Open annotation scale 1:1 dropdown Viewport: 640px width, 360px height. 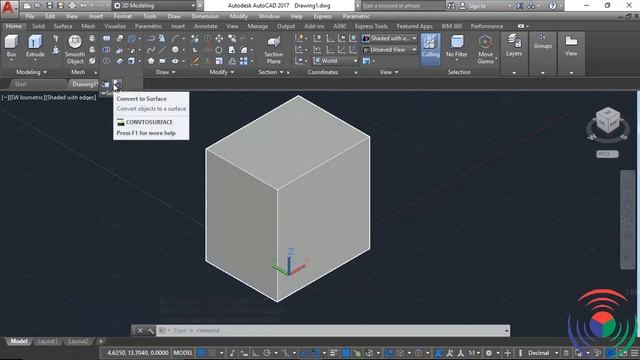474,353
